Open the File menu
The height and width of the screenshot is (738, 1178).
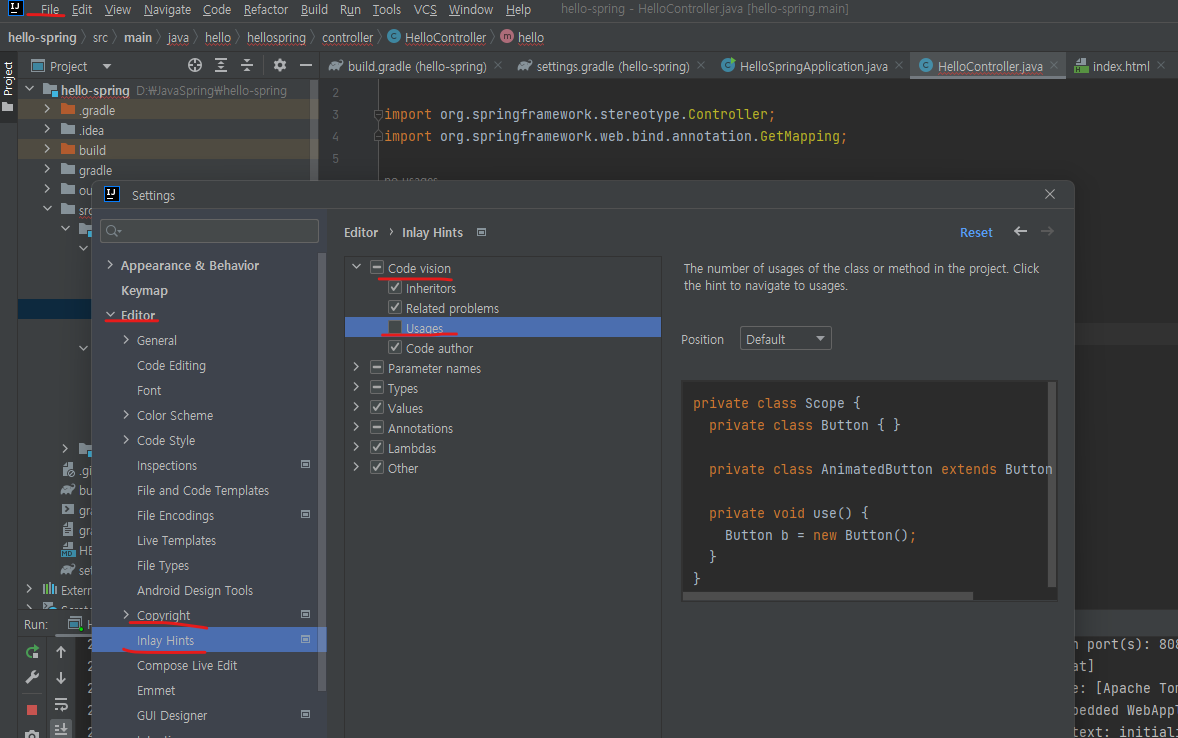(x=50, y=10)
